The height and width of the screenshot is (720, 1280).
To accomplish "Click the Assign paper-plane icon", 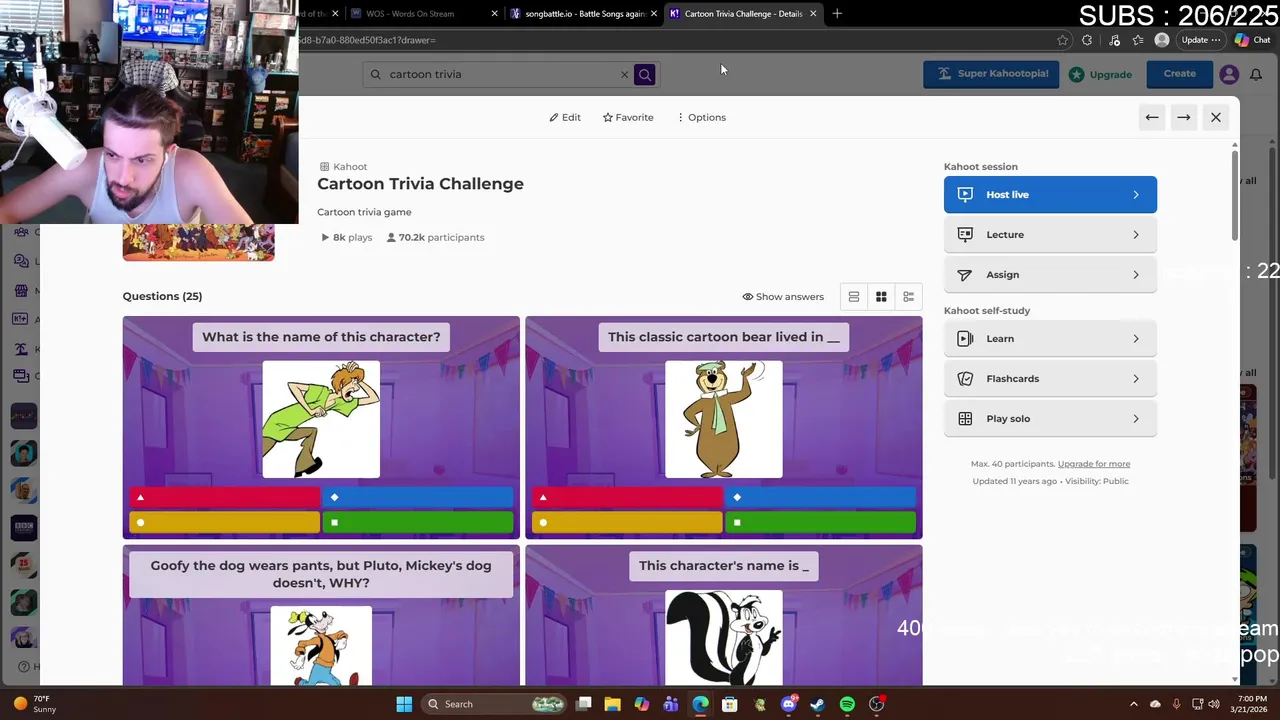I will (965, 274).
